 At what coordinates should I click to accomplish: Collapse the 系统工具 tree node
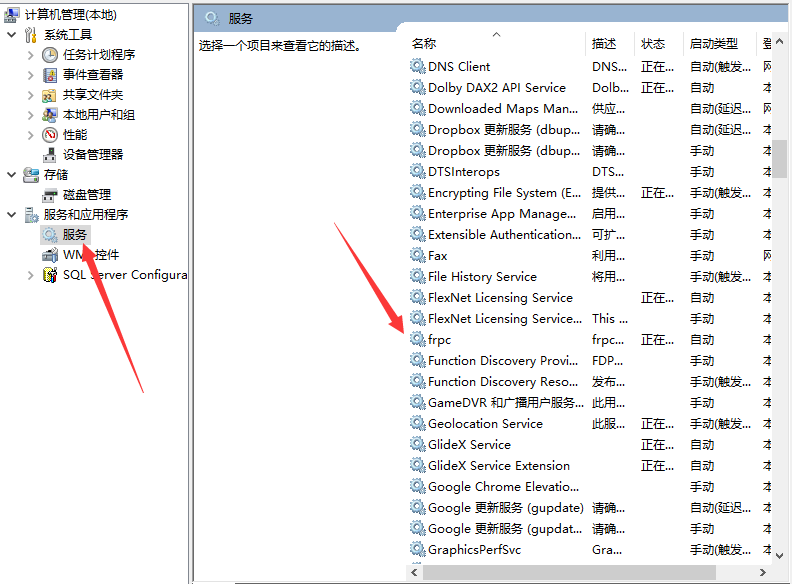[12, 35]
